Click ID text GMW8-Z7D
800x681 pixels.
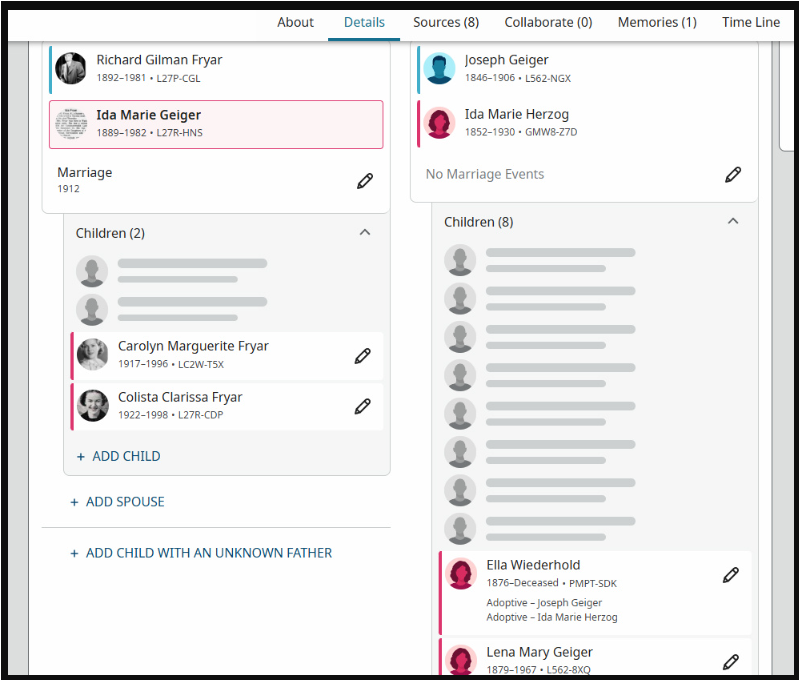pyautogui.click(x=551, y=132)
